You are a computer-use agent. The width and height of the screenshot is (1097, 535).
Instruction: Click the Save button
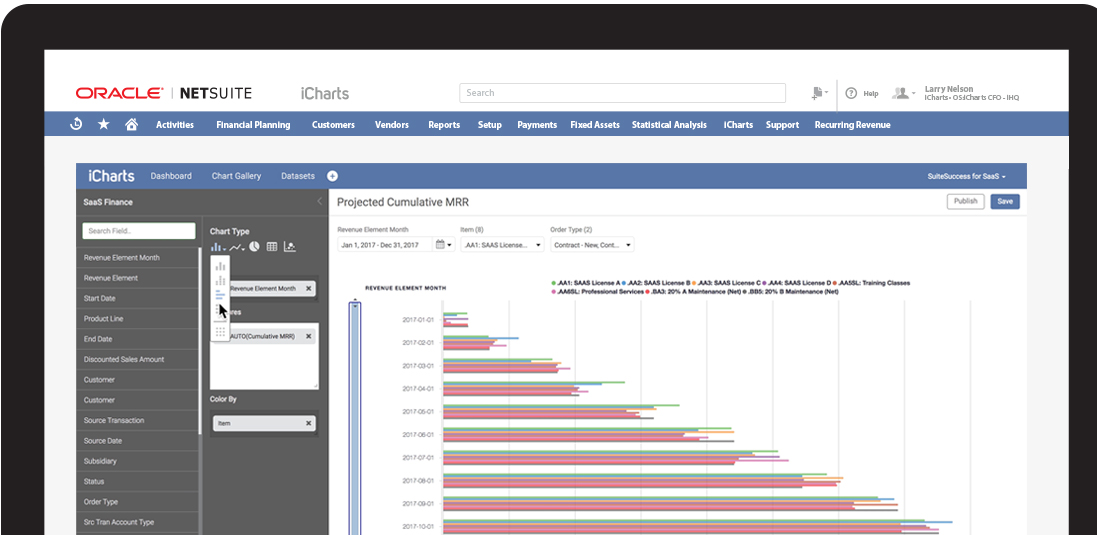point(1004,201)
